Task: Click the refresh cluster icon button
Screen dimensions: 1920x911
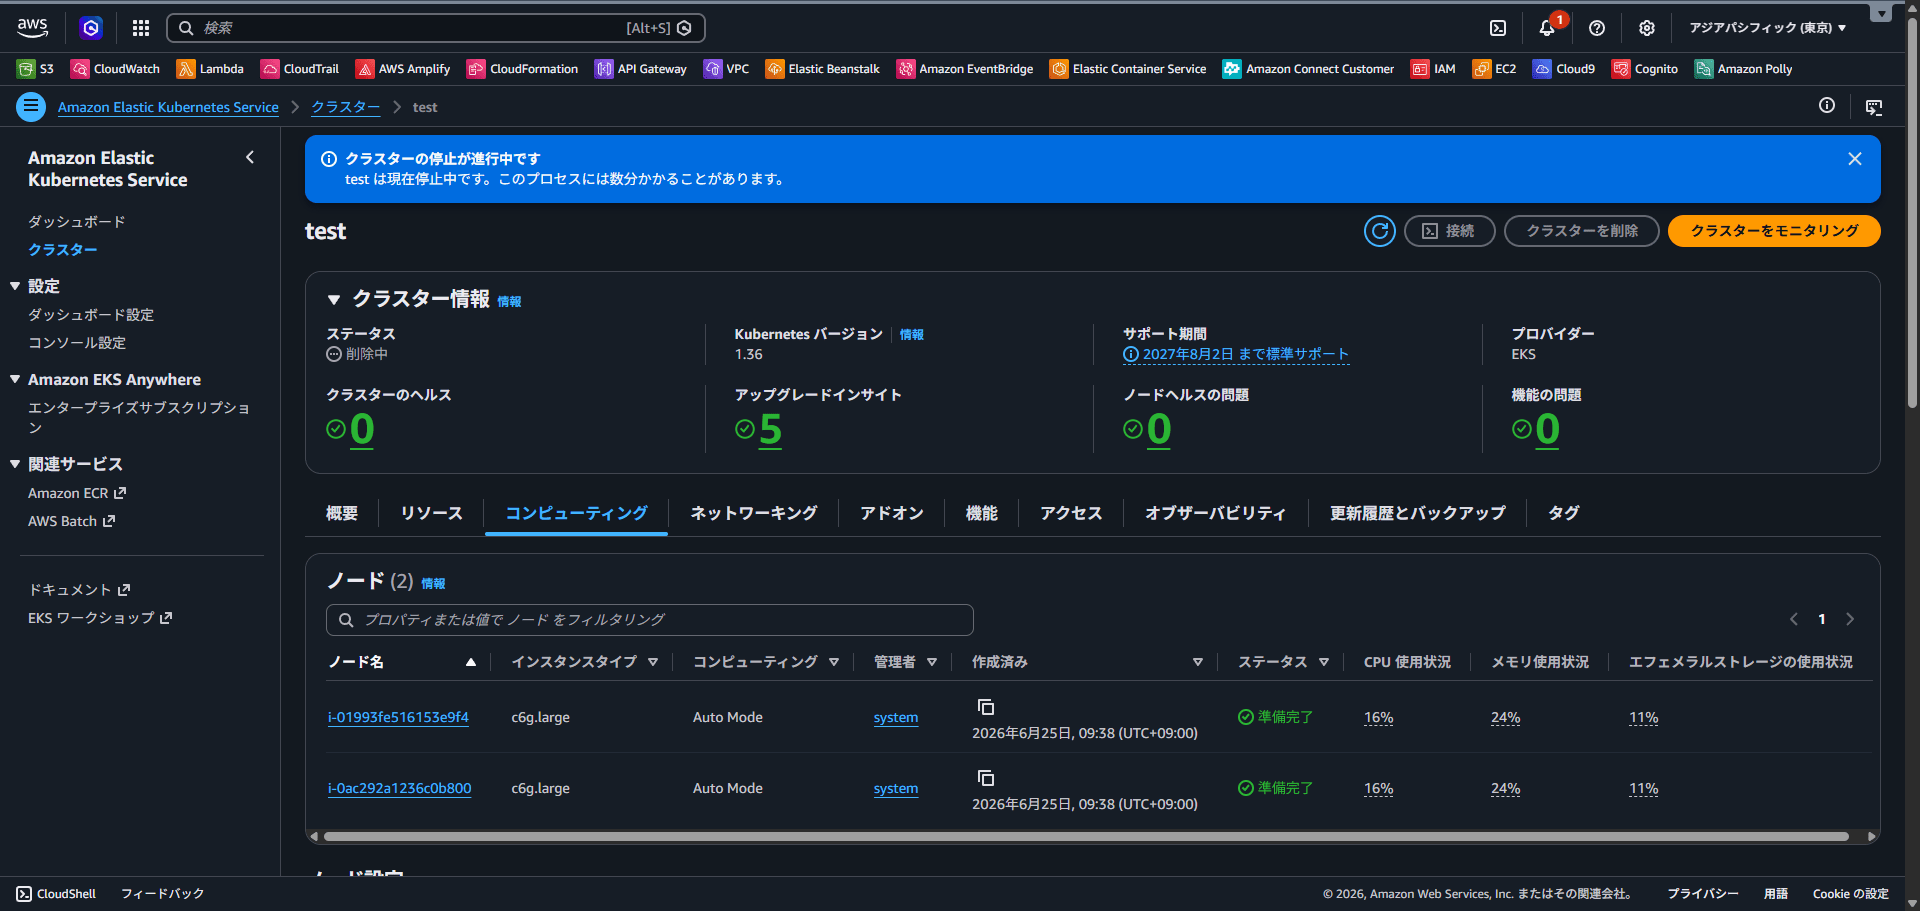Action: [x=1380, y=231]
